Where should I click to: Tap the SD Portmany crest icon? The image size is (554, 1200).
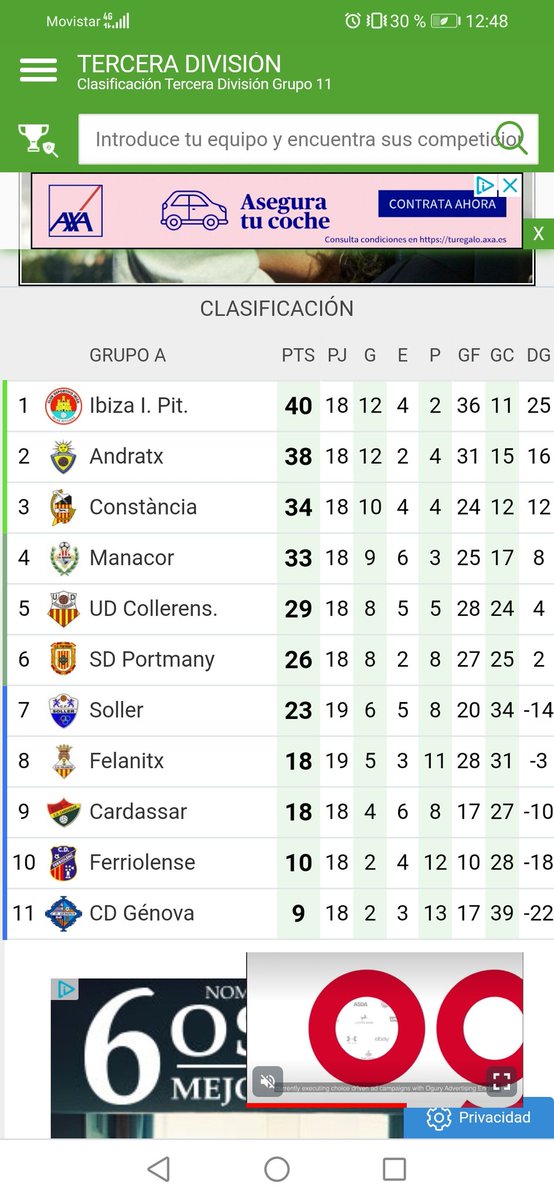(64, 660)
